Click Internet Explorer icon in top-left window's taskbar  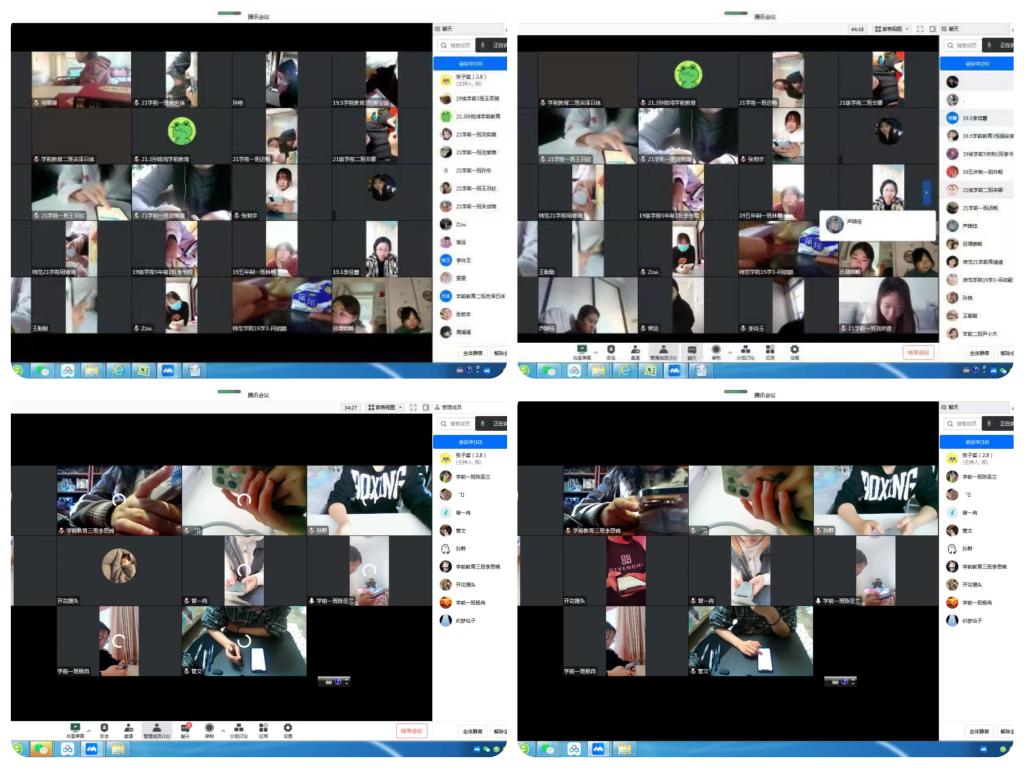(x=115, y=369)
